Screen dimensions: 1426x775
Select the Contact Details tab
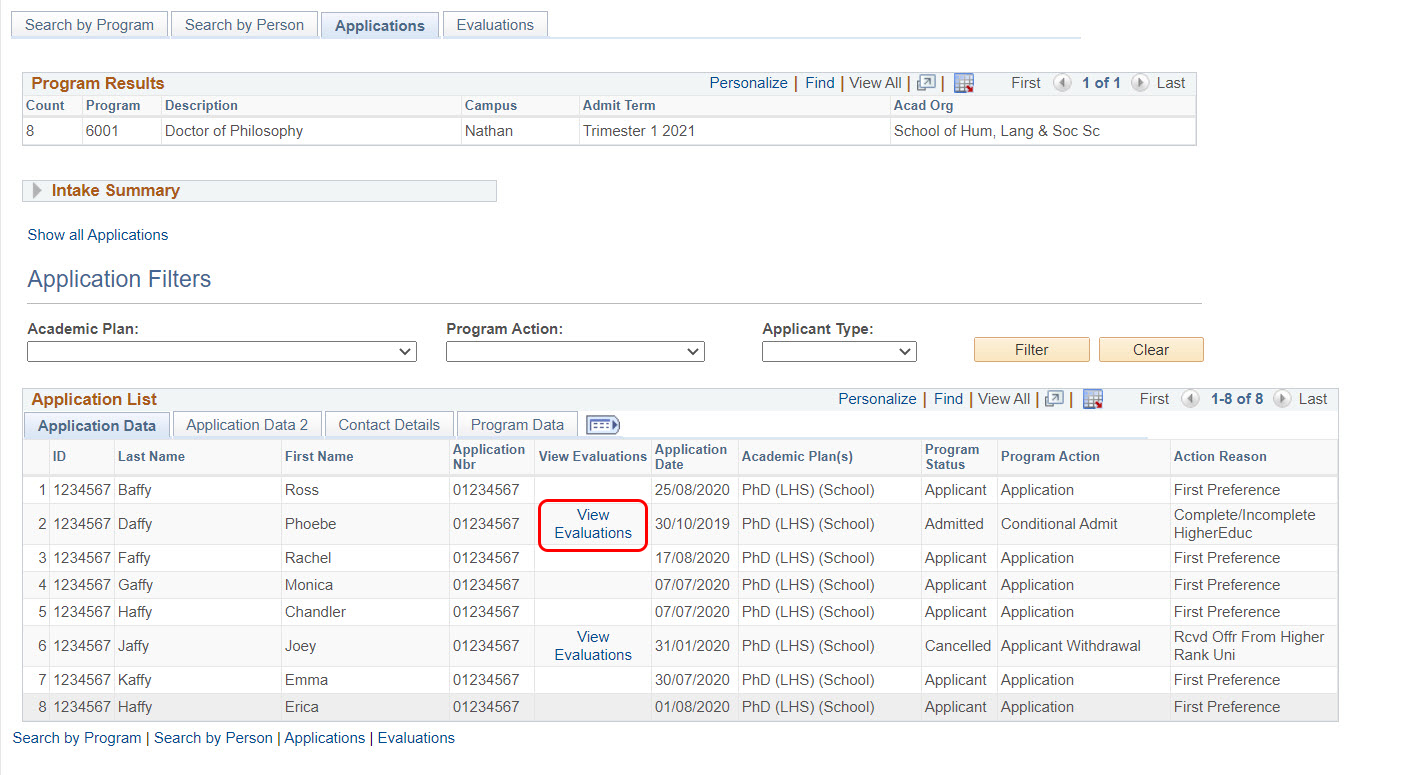pos(389,425)
